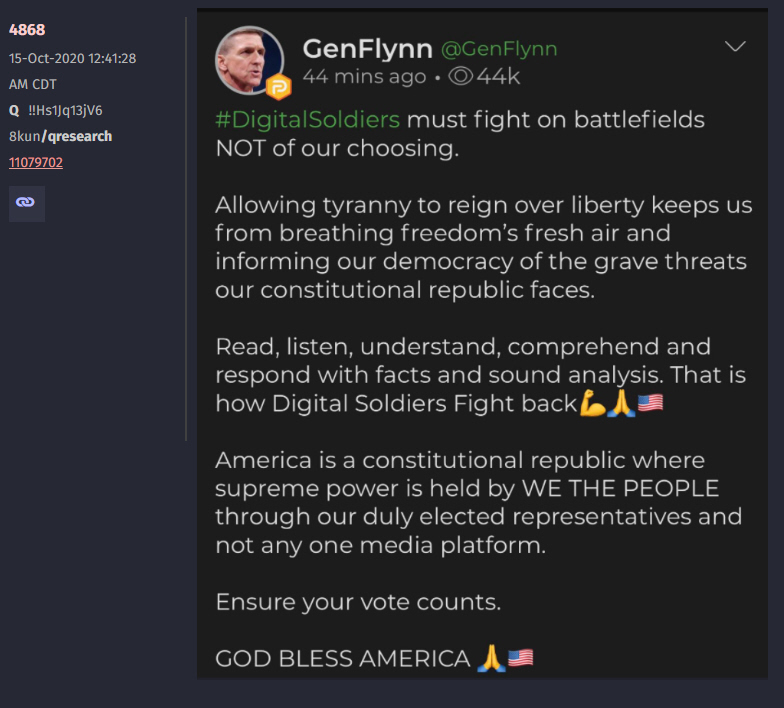This screenshot has height=708, width=784.
Task: Click post number 4868
Action: (27, 30)
